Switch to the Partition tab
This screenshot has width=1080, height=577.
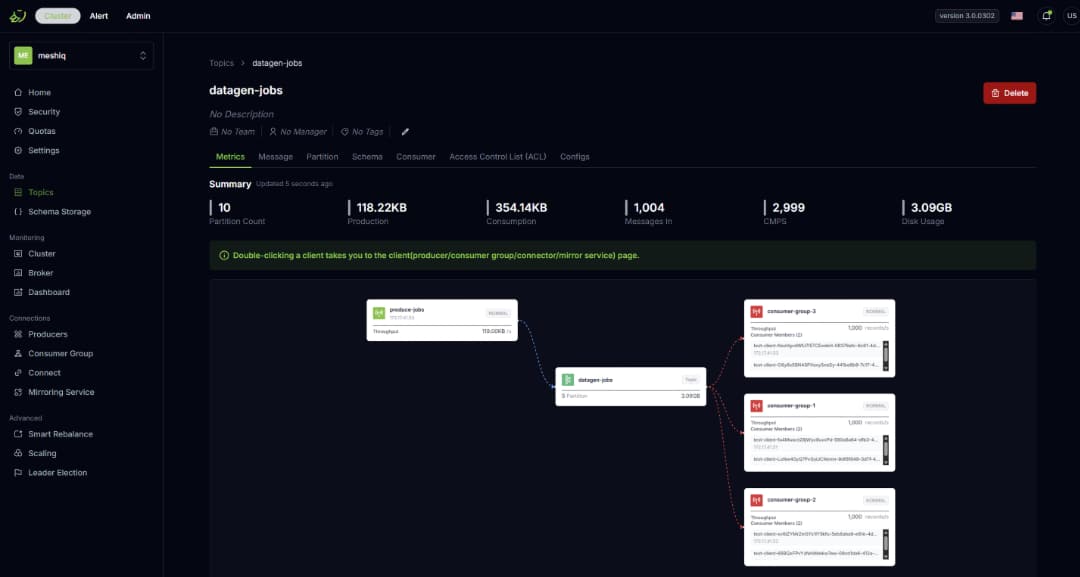click(x=322, y=156)
